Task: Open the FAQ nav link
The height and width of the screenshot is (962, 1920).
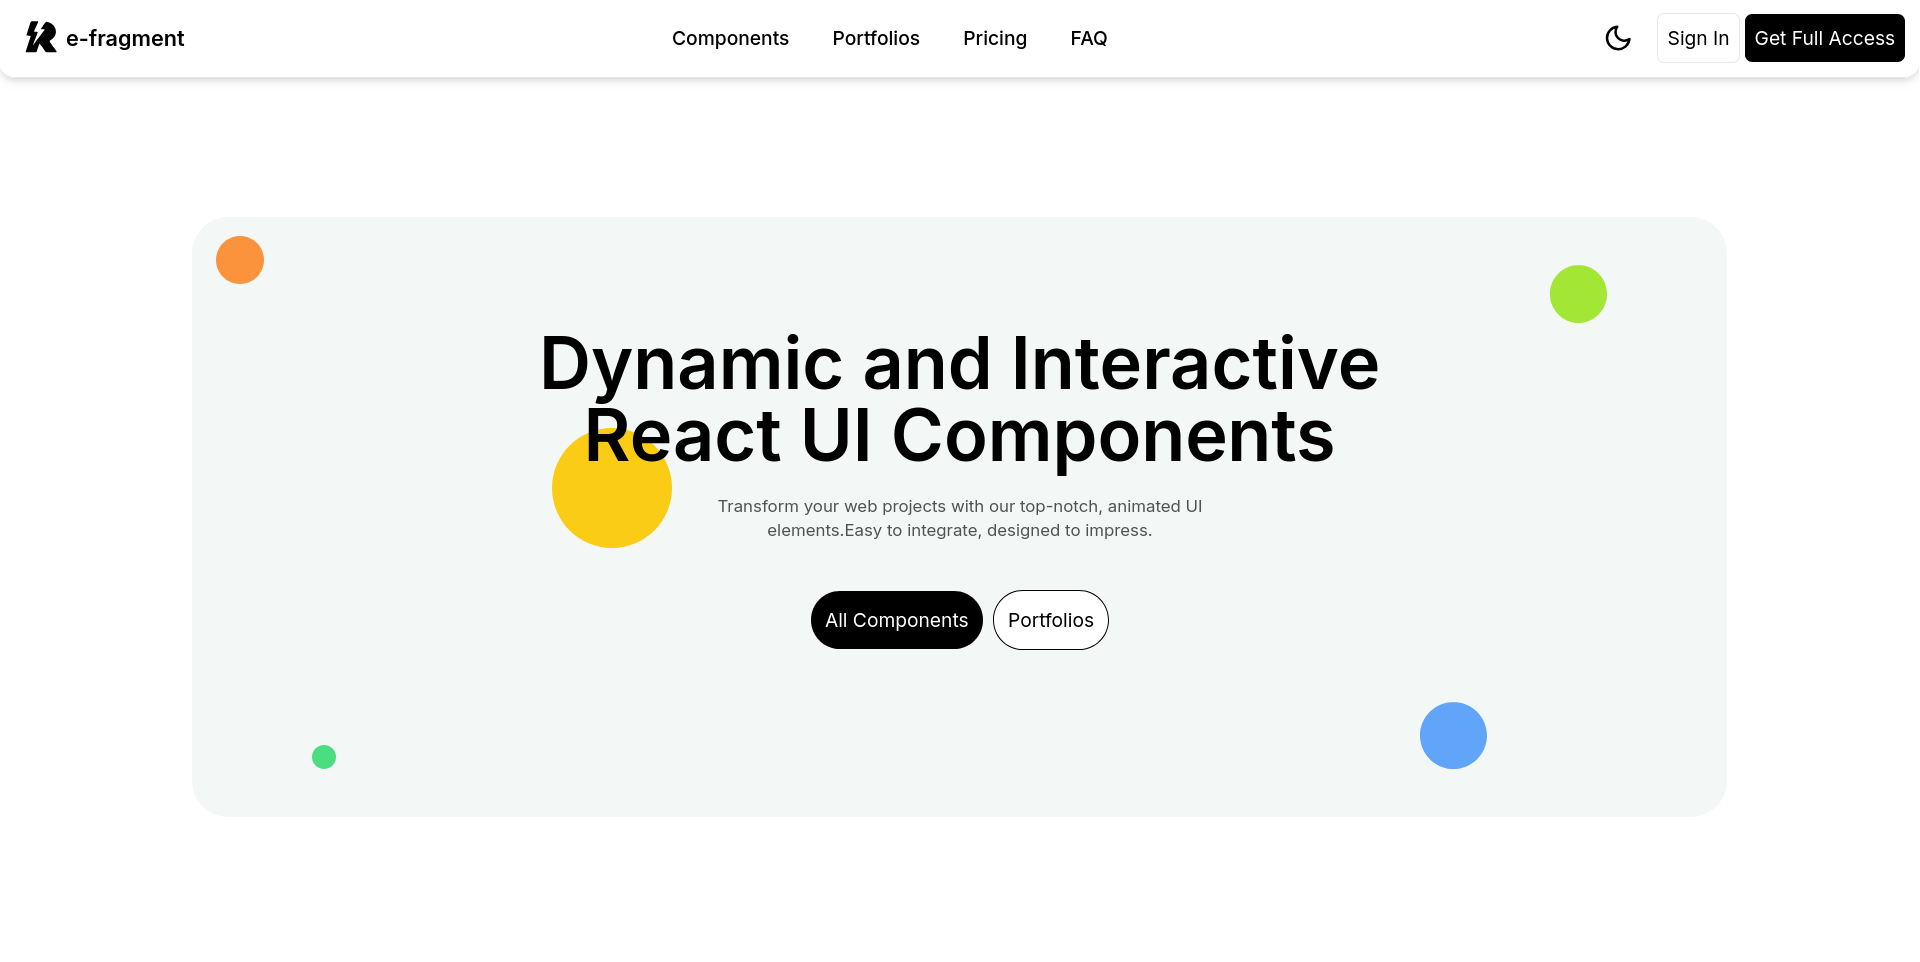Action: pos(1089,38)
